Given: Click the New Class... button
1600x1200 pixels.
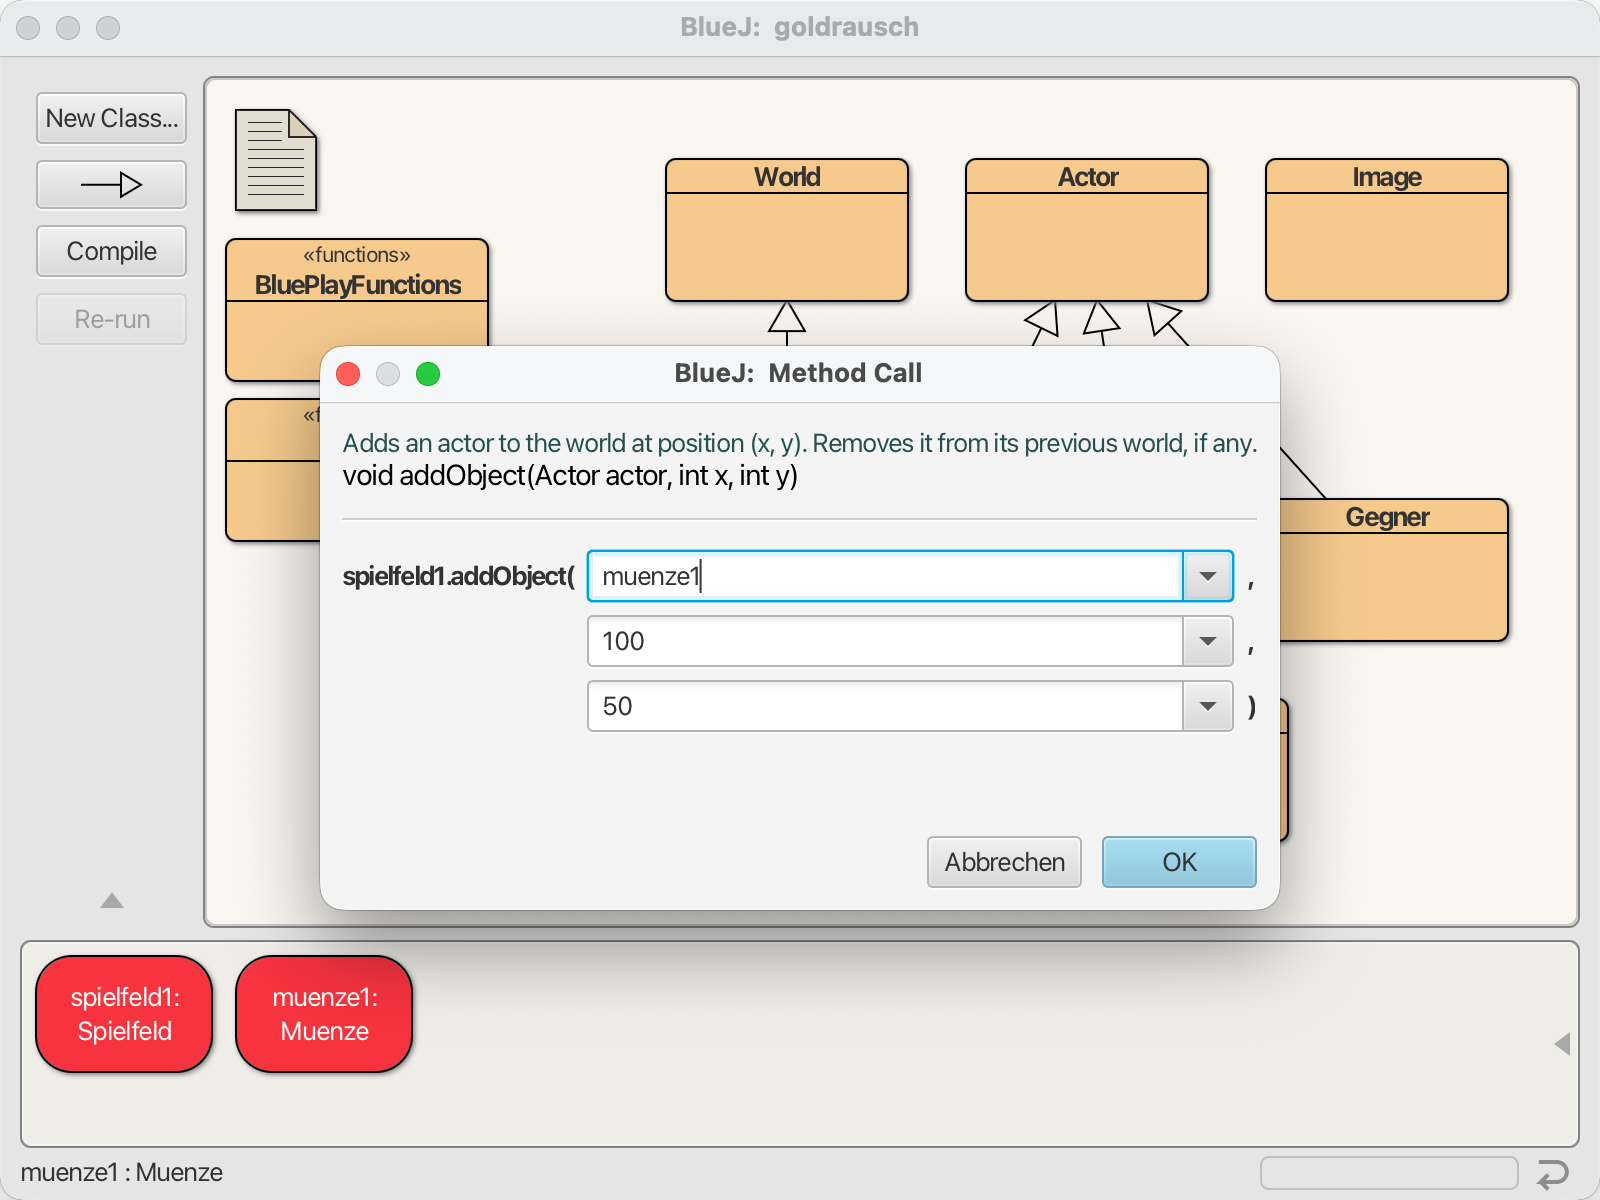Looking at the screenshot, I should (x=112, y=118).
